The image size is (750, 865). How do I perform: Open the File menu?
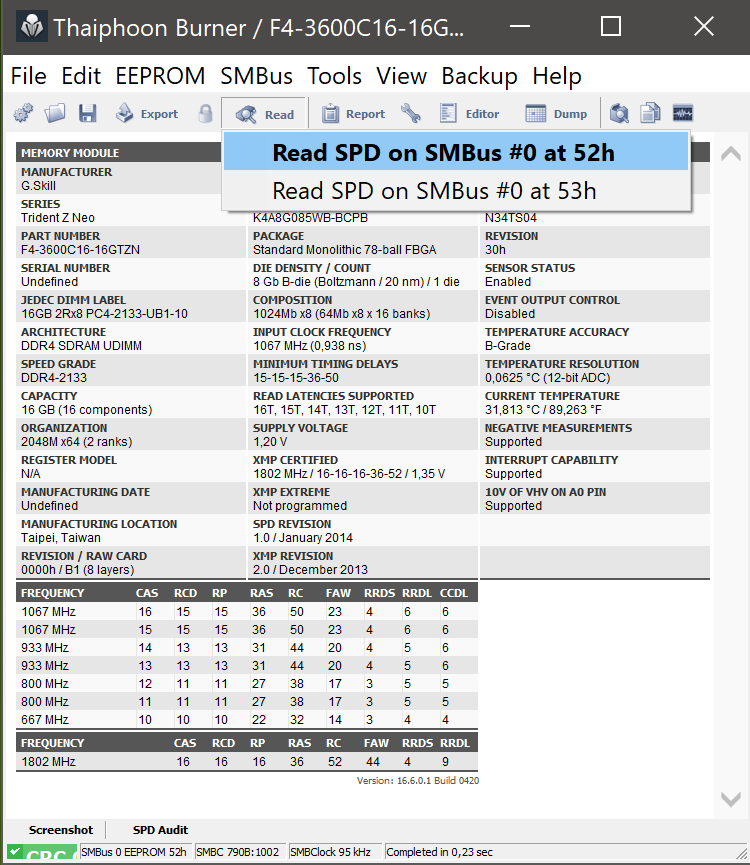29,76
